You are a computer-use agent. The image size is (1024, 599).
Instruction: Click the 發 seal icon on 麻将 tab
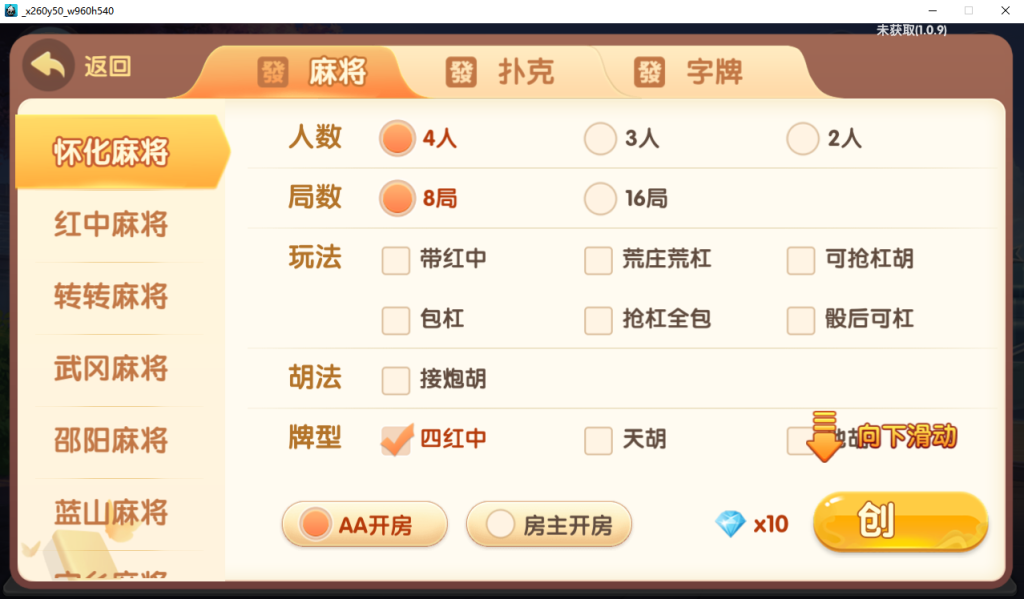coord(274,71)
